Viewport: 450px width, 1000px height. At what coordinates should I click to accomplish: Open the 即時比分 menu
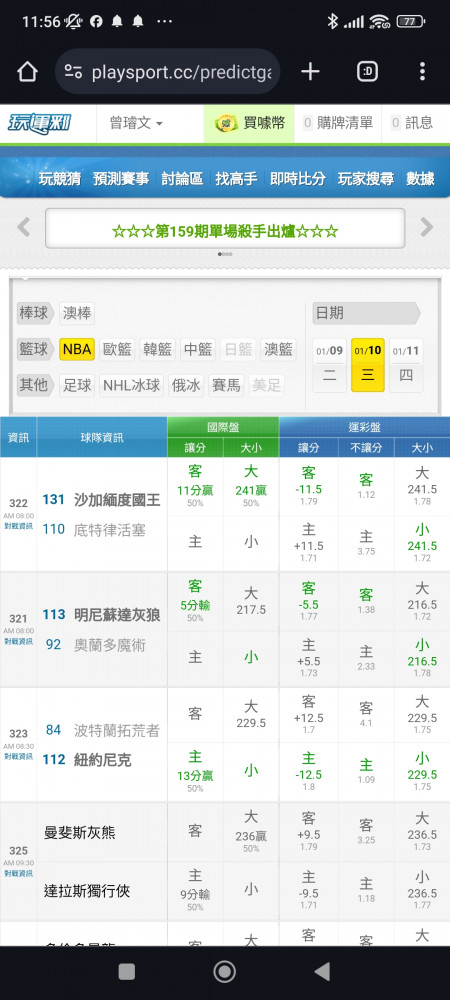[x=298, y=179]
